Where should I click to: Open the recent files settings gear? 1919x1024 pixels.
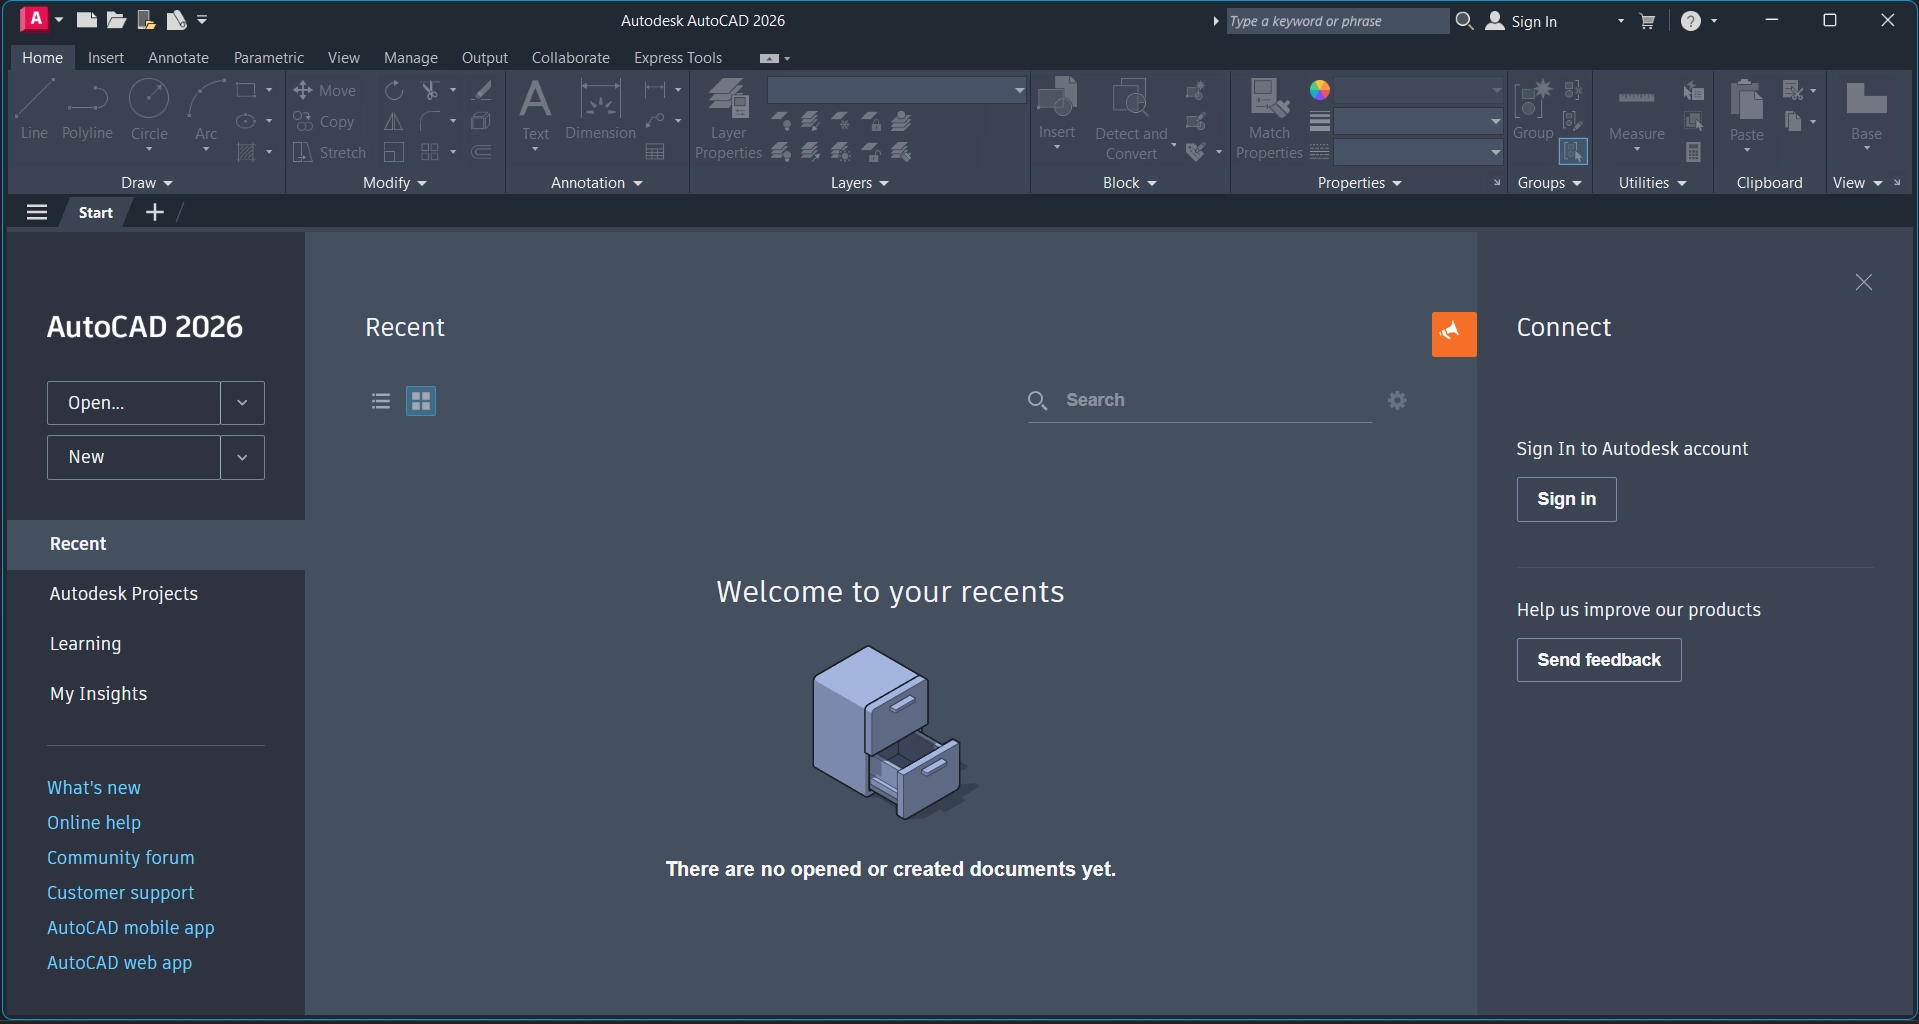(x=1398, y=400)
